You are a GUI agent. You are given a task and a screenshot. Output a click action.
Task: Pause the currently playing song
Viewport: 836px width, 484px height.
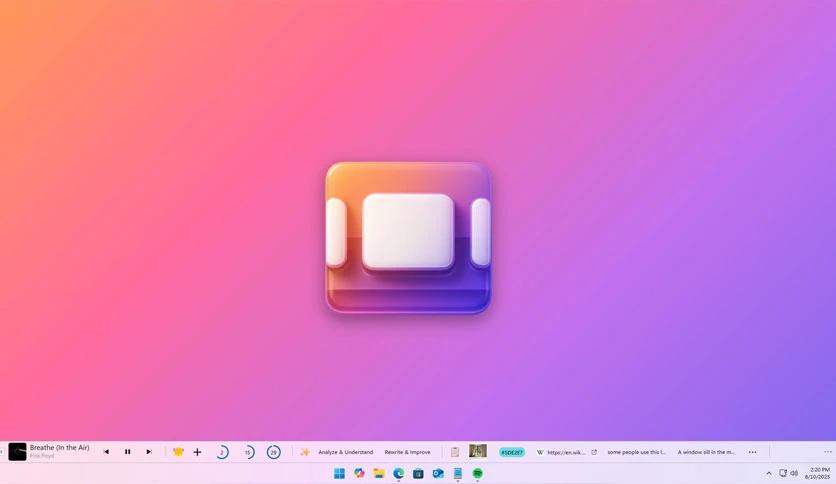coord(127,452)
